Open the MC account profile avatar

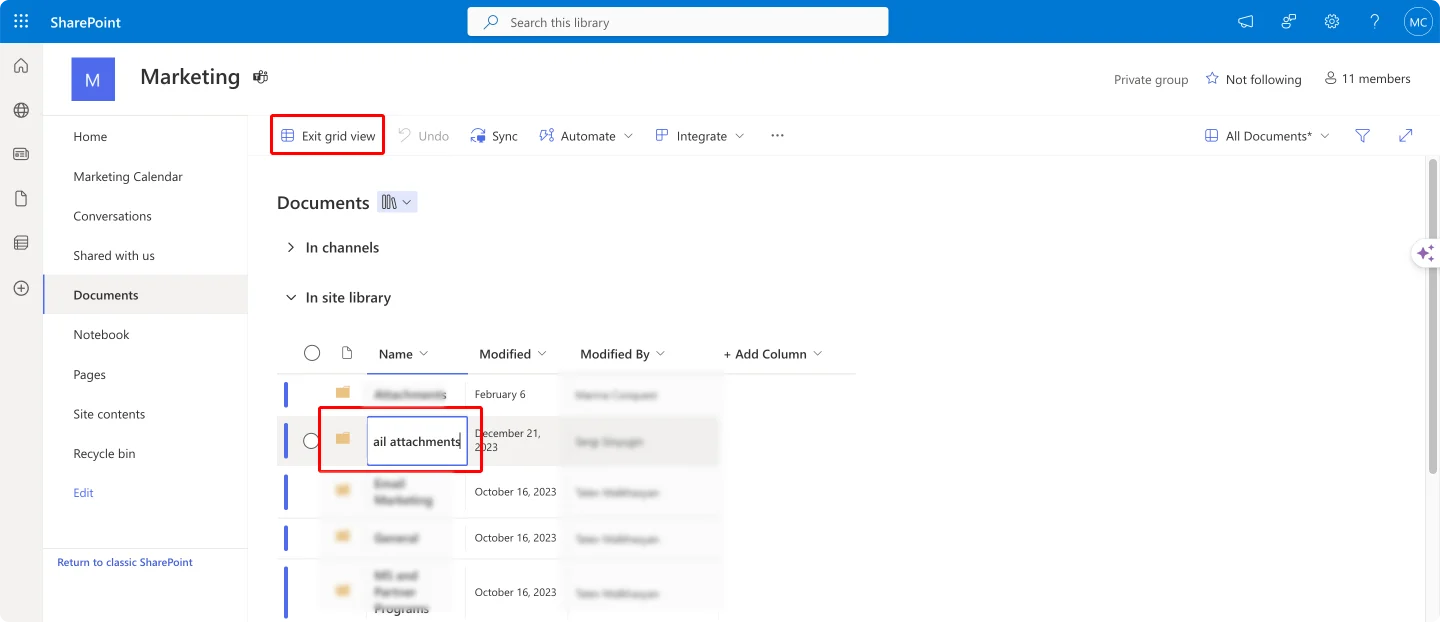pos(1418,21)
